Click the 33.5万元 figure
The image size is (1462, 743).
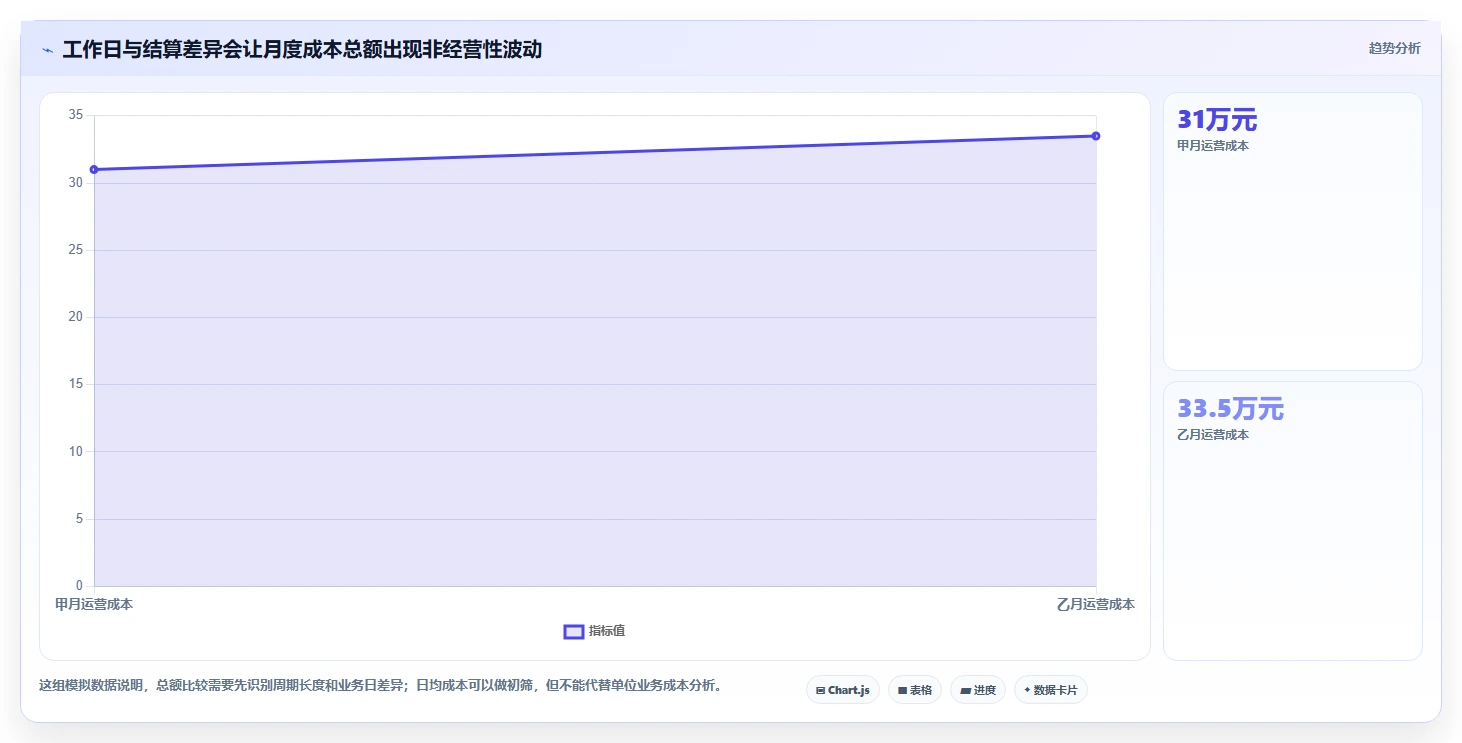1230,409
